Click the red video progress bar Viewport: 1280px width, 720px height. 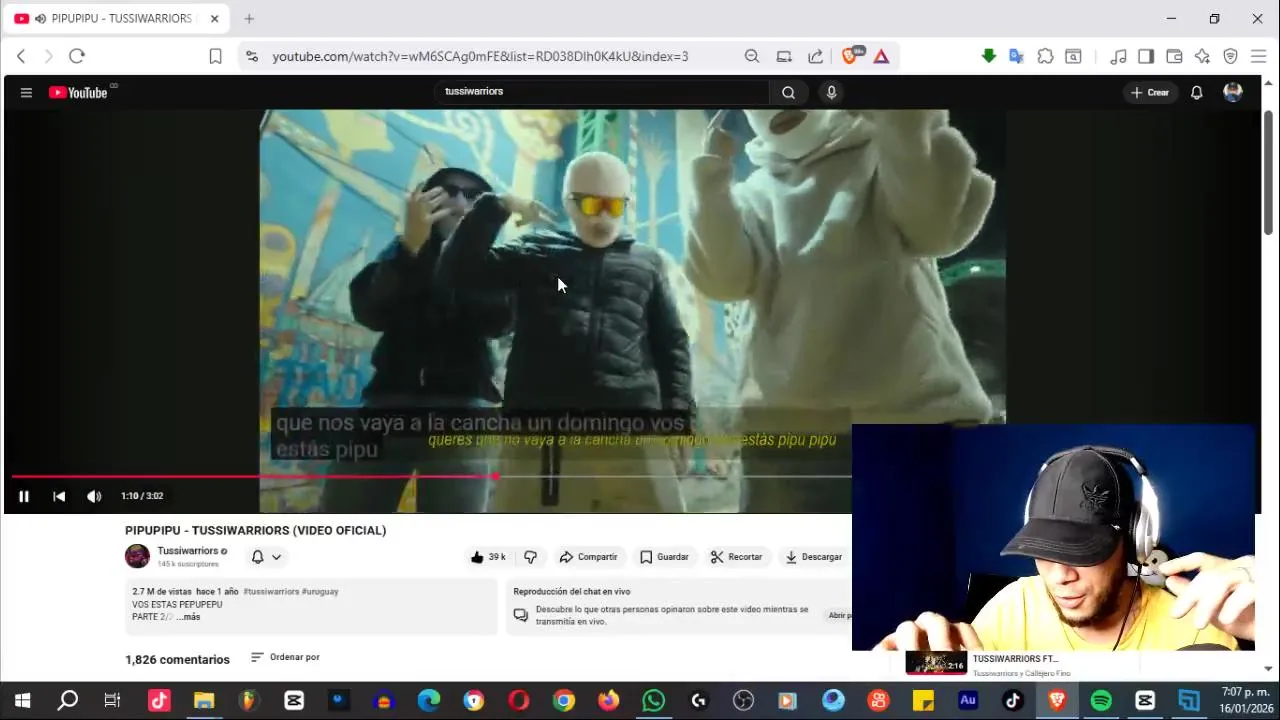(x=254, y=476)
